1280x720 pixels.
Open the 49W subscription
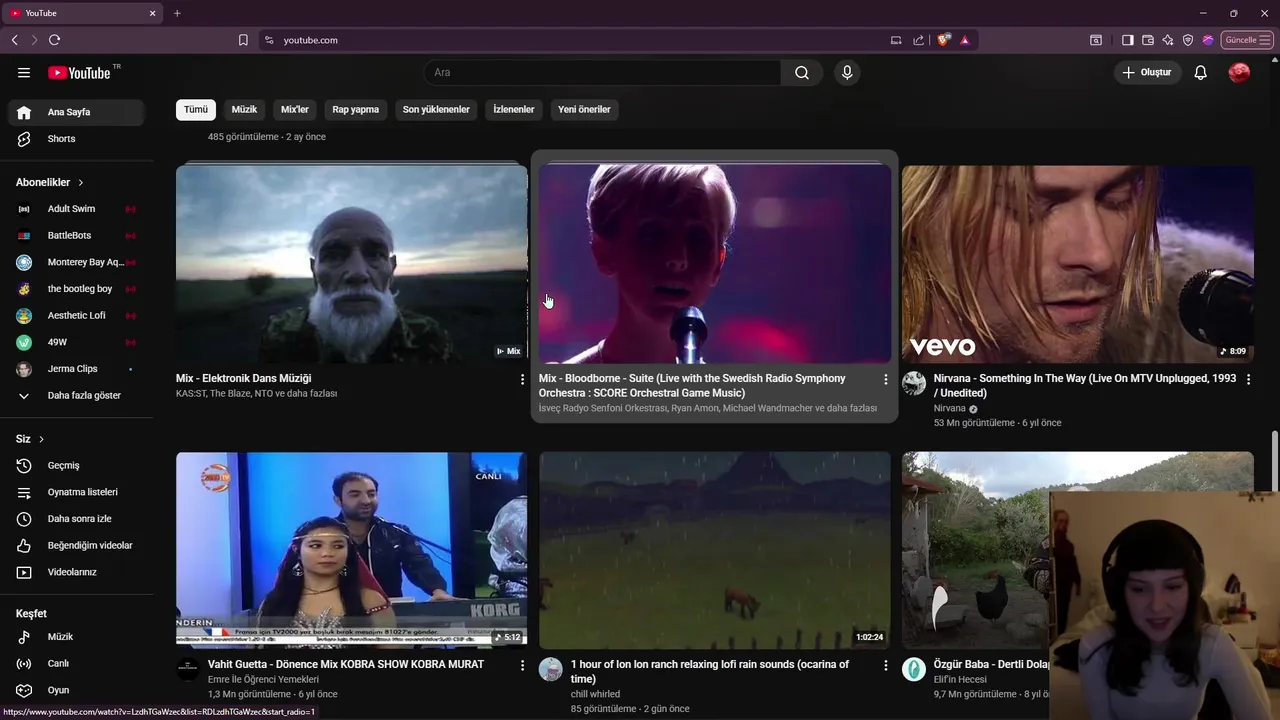pyautogui.click(x=76, y=342)
